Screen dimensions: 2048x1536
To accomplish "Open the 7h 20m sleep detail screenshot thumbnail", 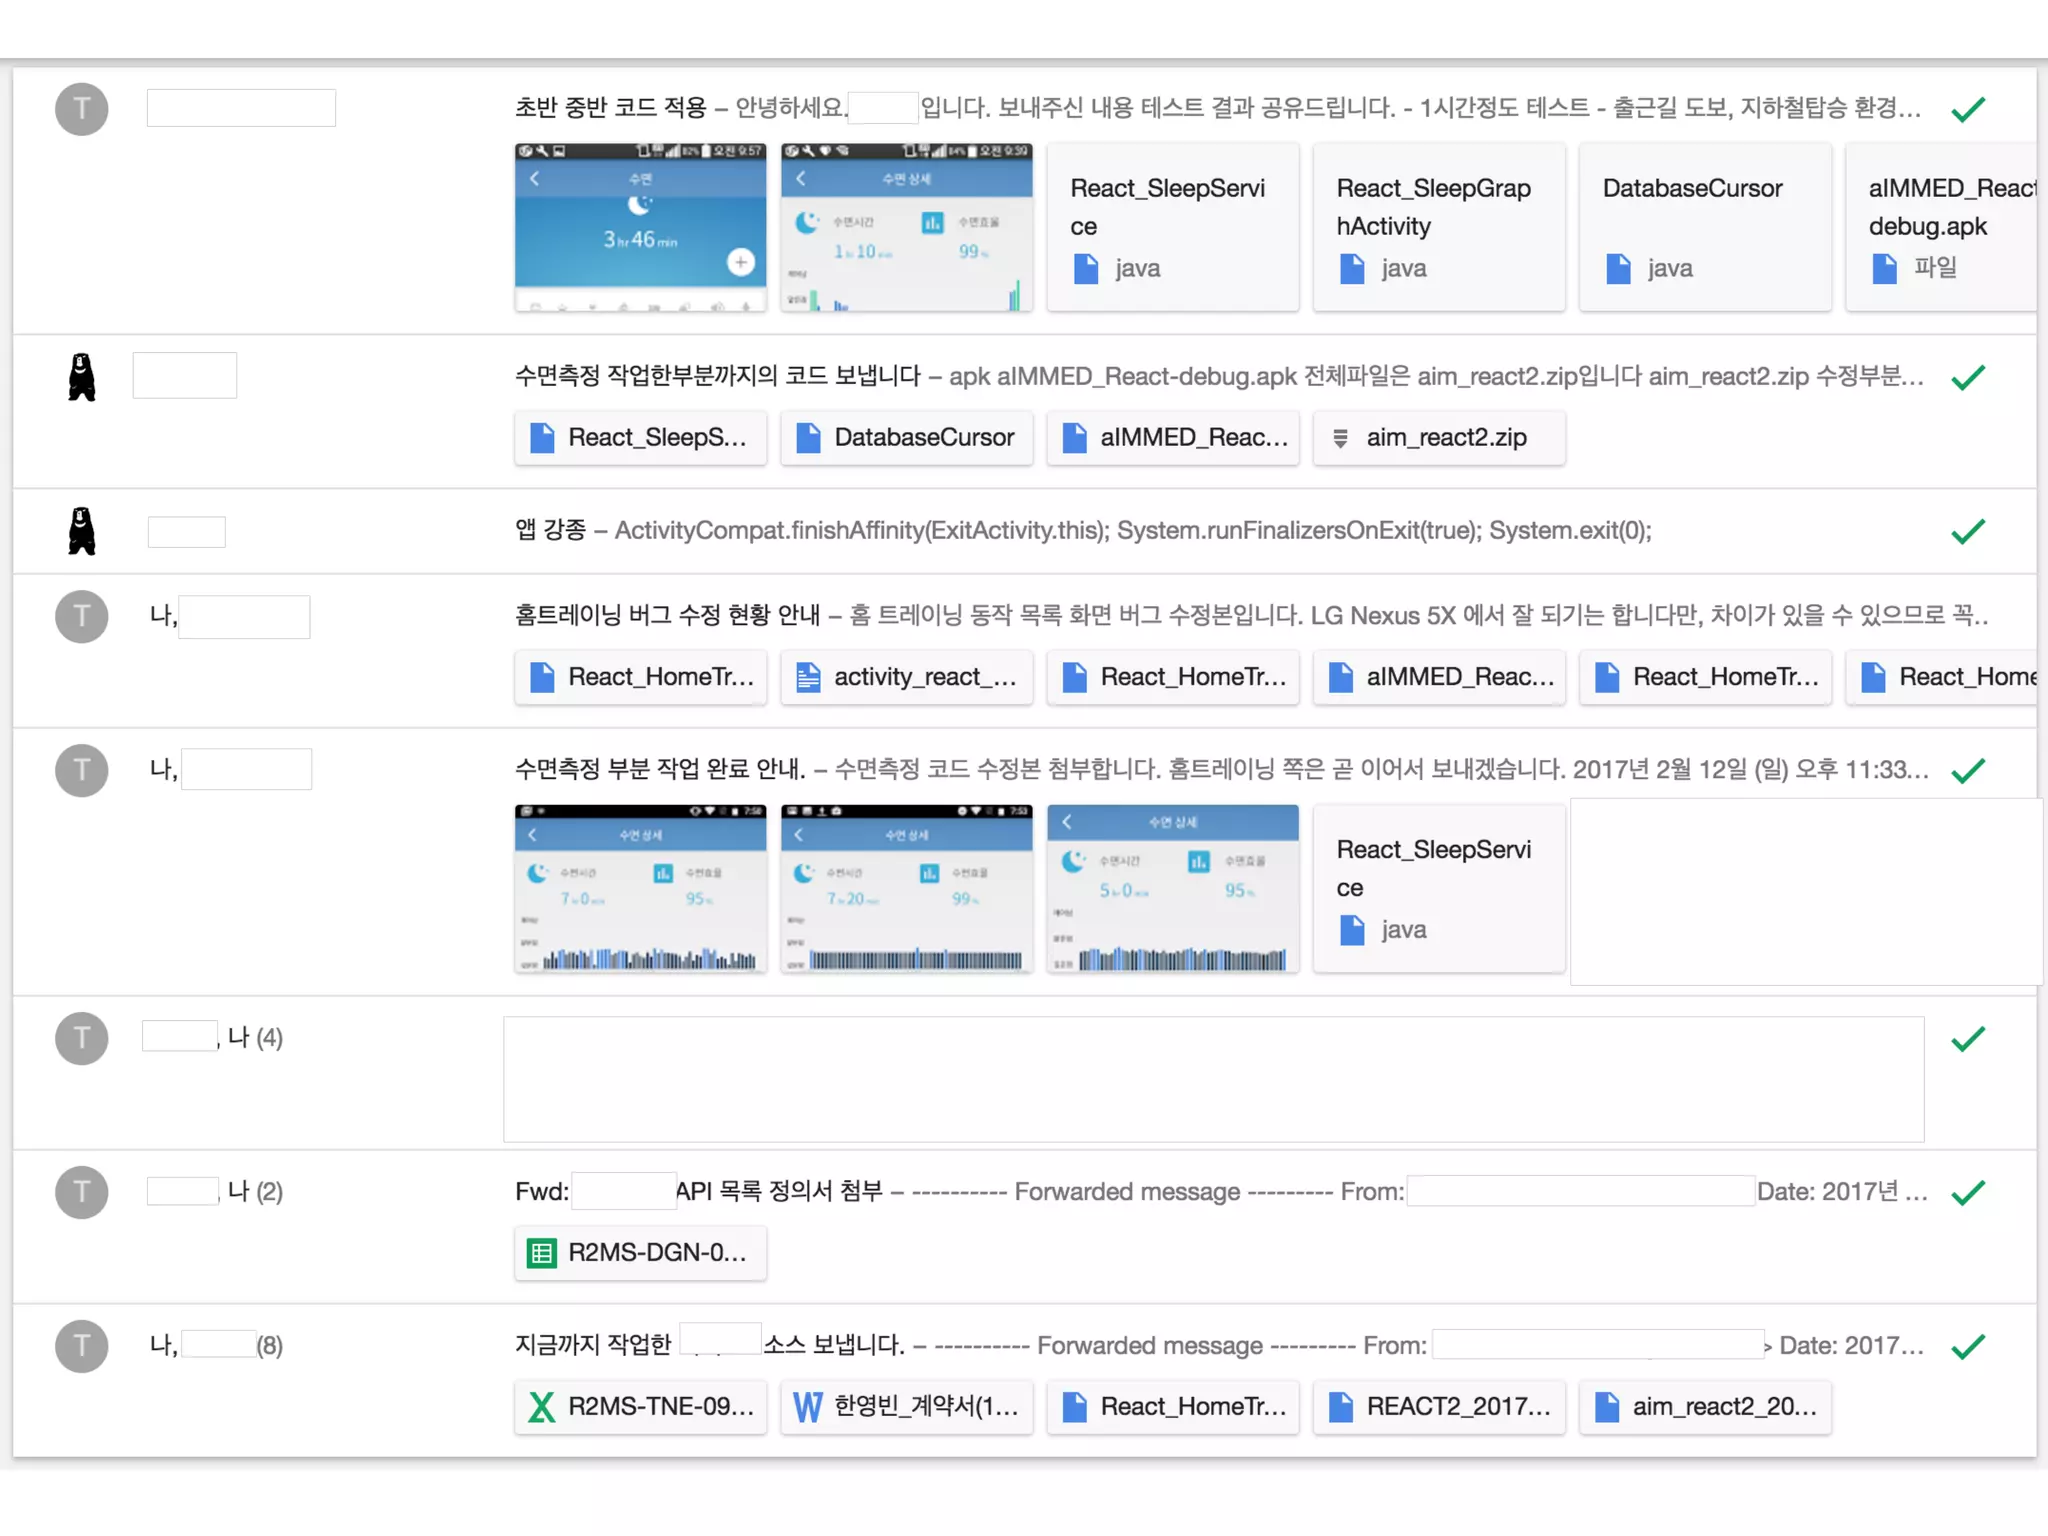I will [x=906, y=889].
